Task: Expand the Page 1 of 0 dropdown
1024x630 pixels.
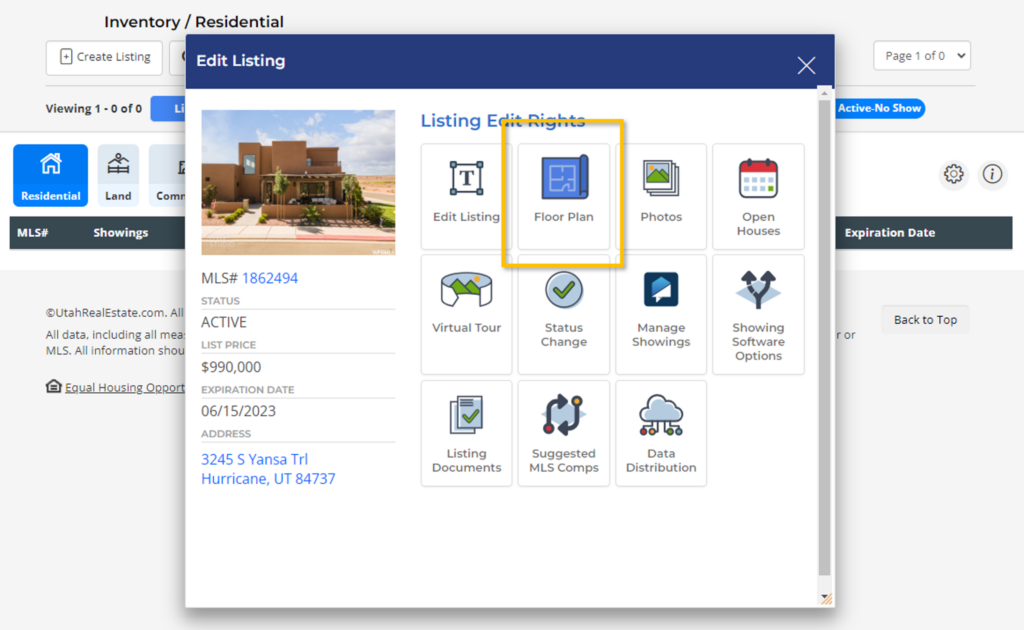Action: [x=921, y=56]
